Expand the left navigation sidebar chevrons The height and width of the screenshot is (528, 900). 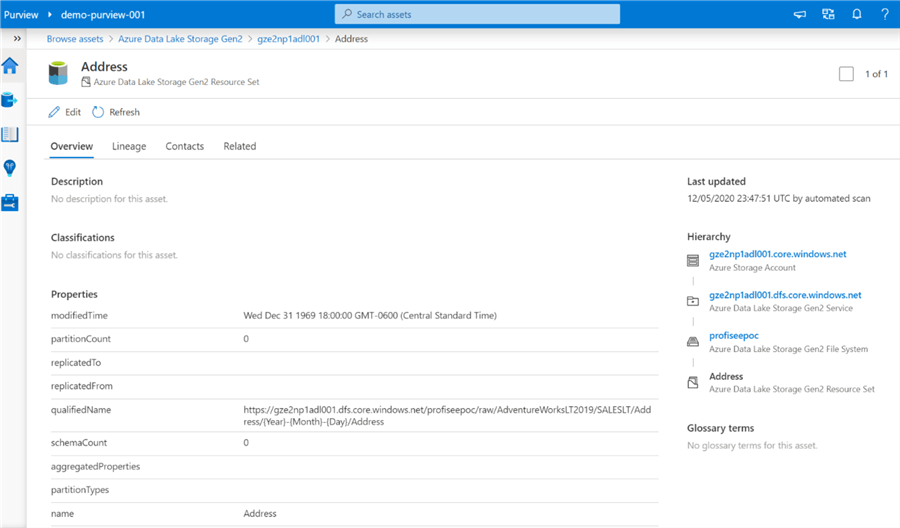pyautogui.click(x=17, y=38)
